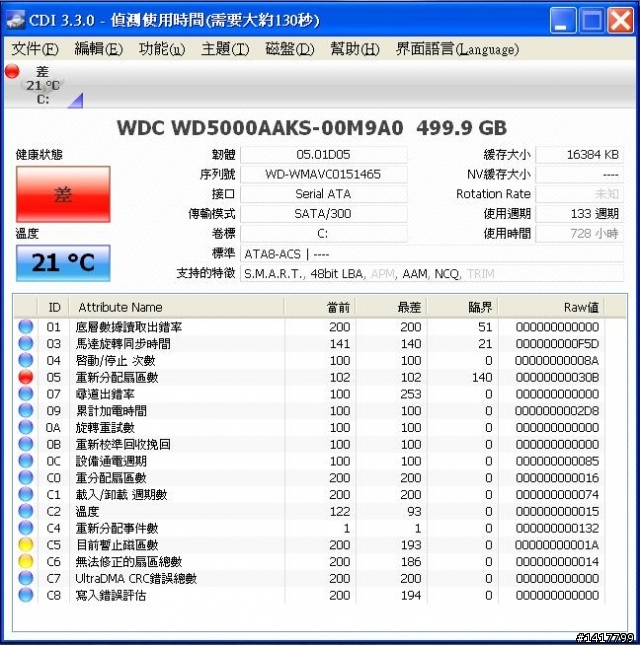This screenshot has height=646, width=640.
Task: Click red status icon for attribute 05
Action: pos(26,377)
